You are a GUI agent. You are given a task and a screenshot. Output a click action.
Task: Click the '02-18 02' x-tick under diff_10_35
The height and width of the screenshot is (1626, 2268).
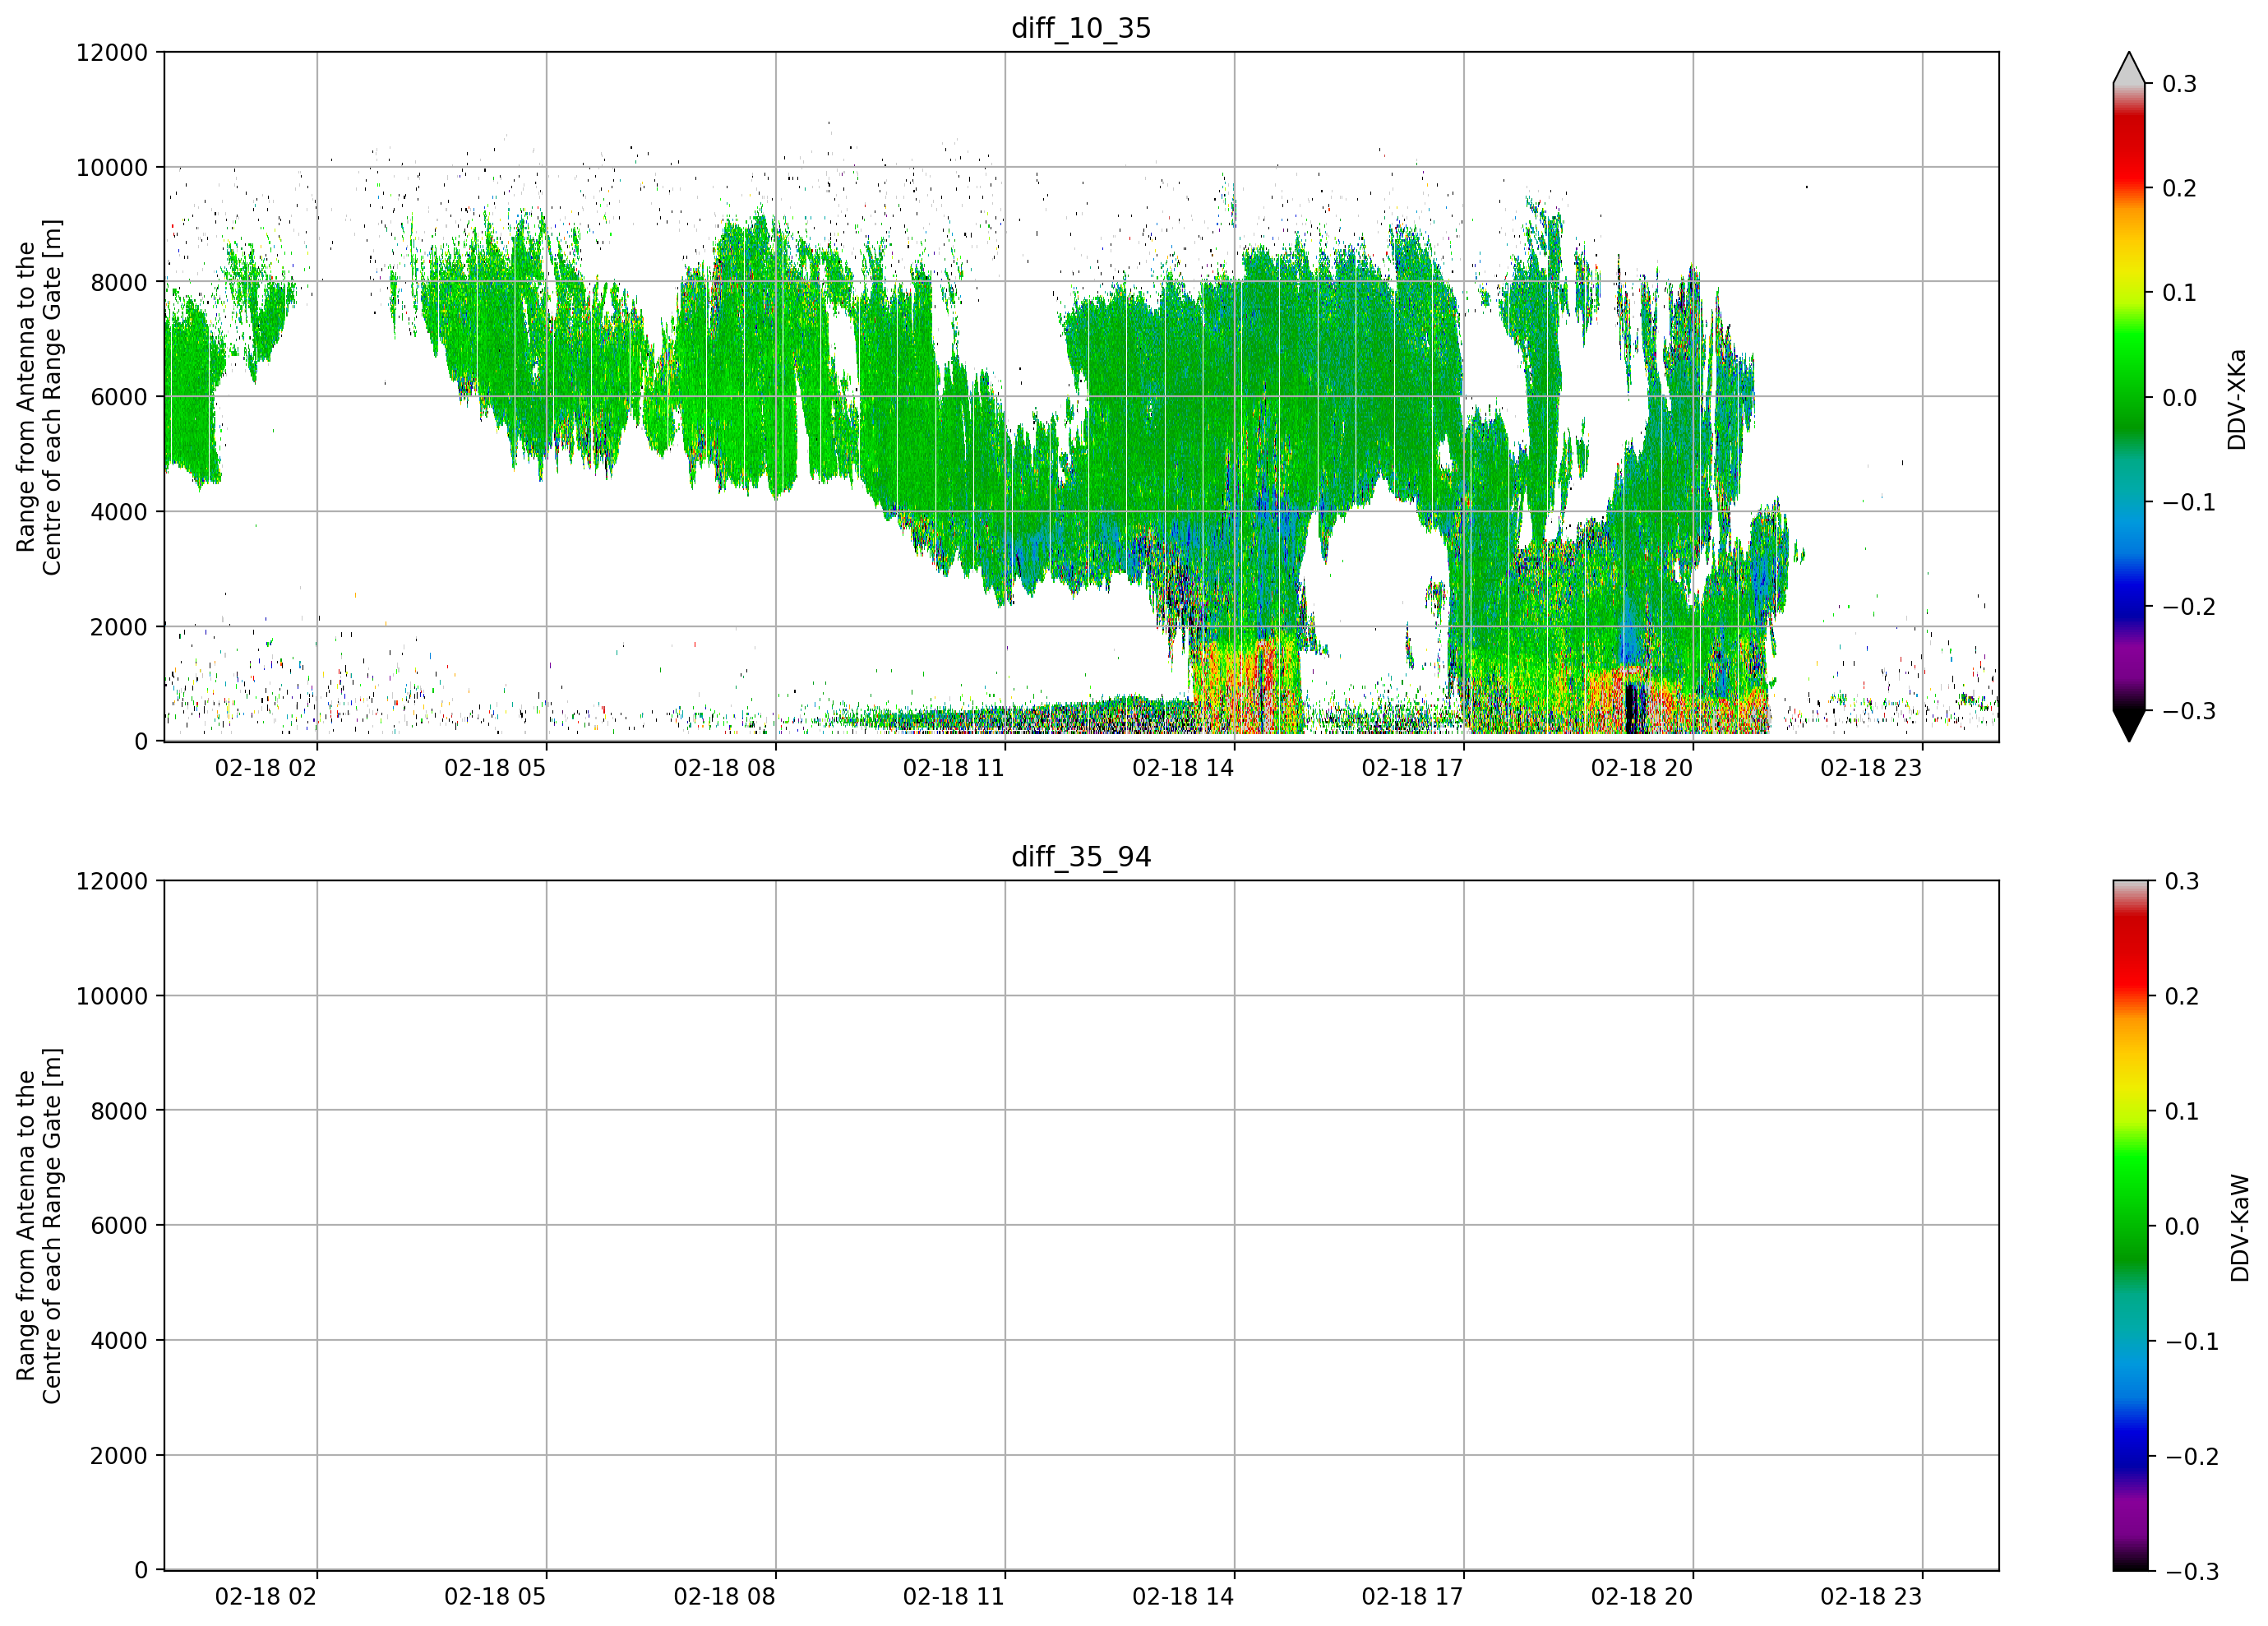click(266, 768)
